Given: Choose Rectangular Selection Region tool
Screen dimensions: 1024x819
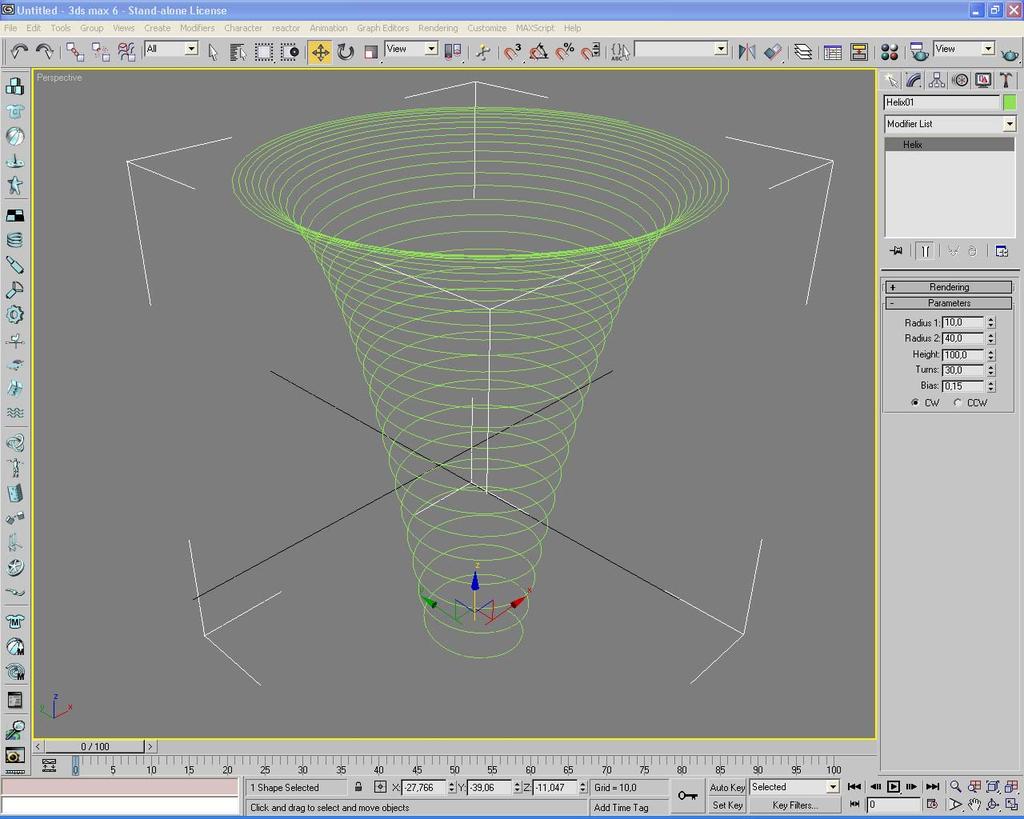Looking at the screenshot, I should tap(264, 52).
